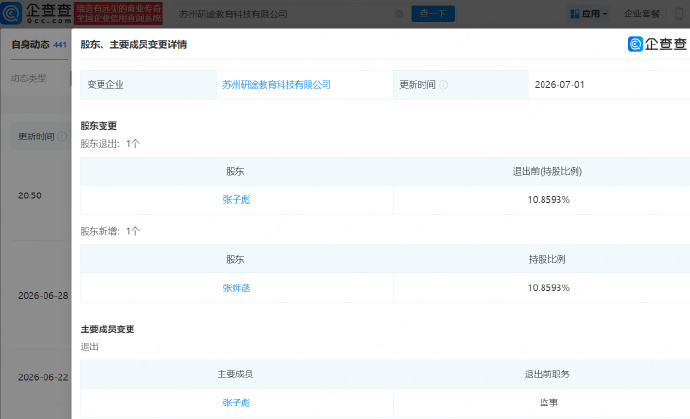Click the company name search input field
The image size is (690, 419).
284,14
